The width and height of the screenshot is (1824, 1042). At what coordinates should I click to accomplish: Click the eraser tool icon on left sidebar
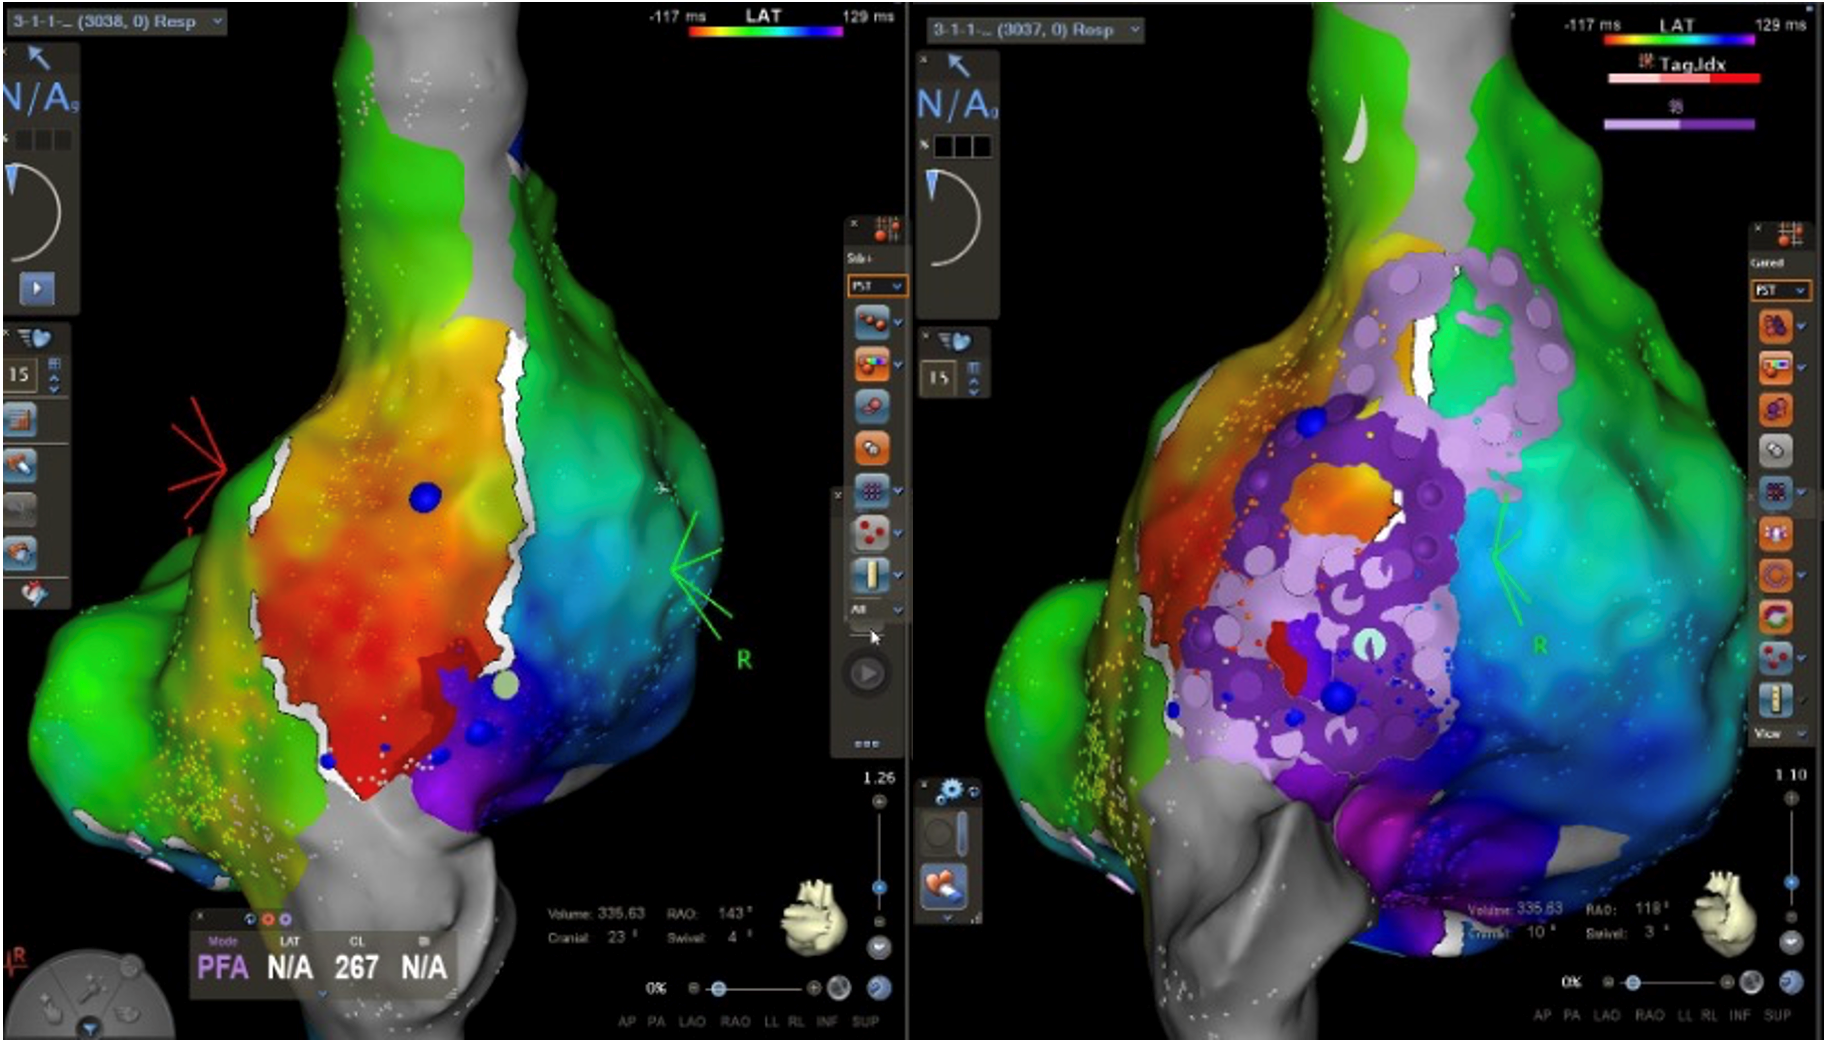tap(20, 465)
